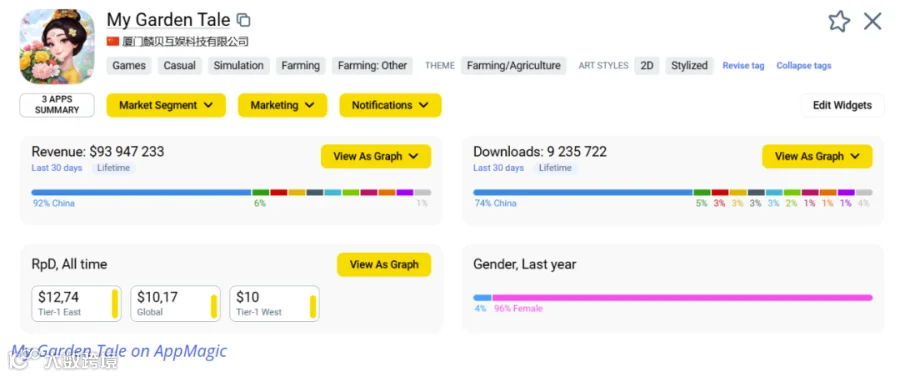Open the publisher company name link
The image size is (900, 377).
(x=185, y=41)
